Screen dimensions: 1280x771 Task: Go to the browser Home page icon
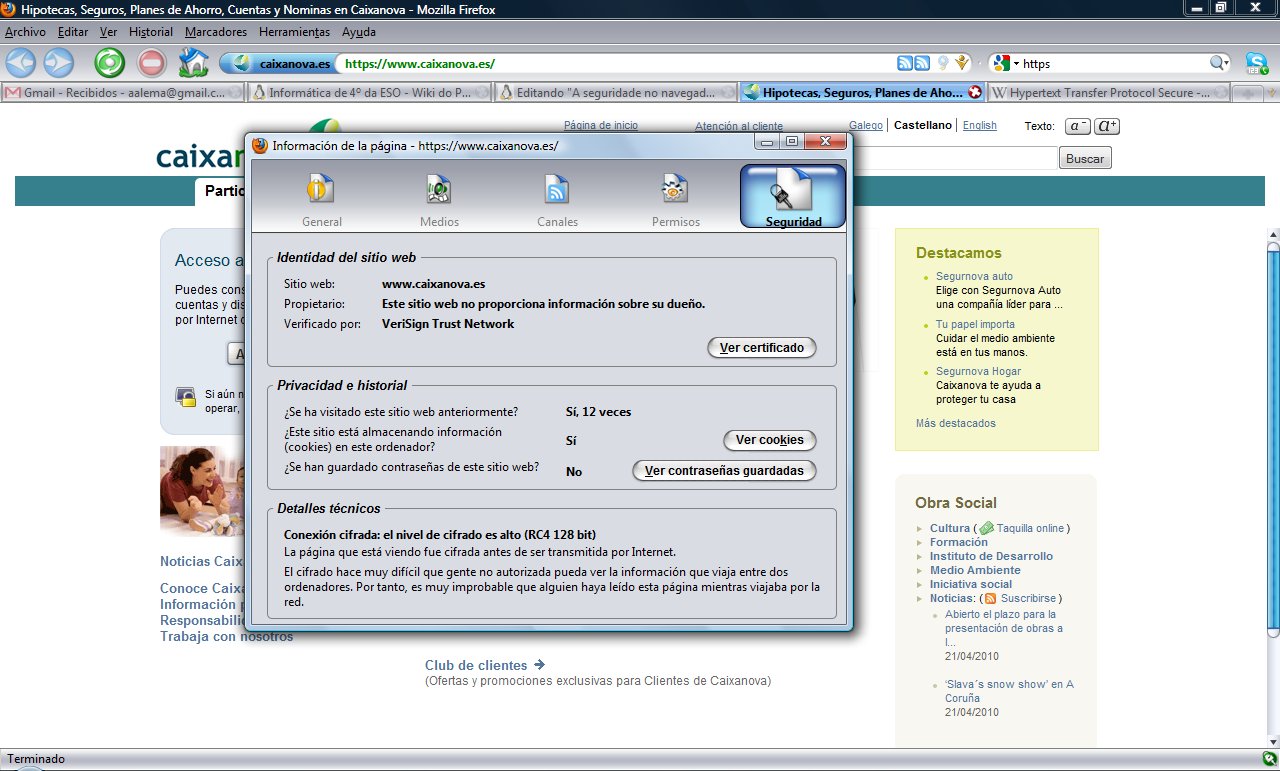pos(193,63)
